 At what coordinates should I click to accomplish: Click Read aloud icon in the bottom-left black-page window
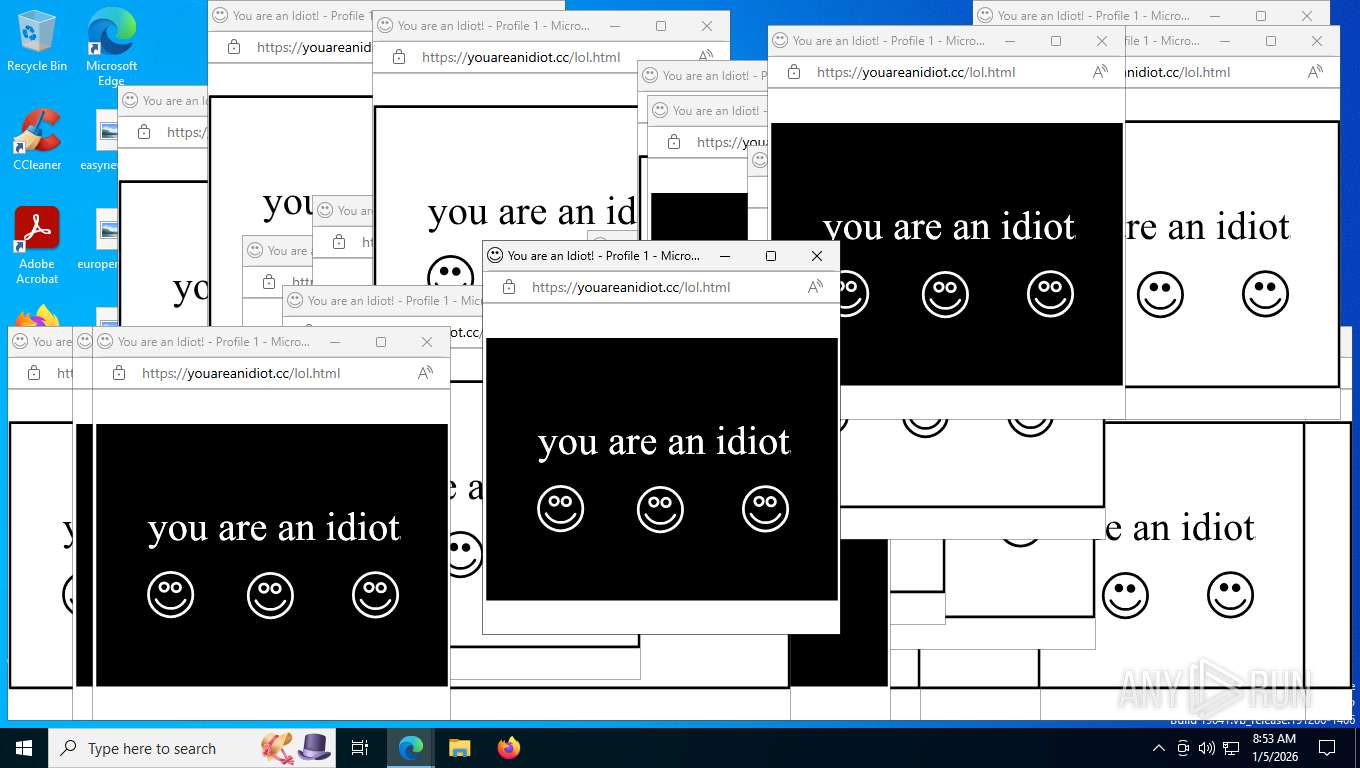(426, 373)
